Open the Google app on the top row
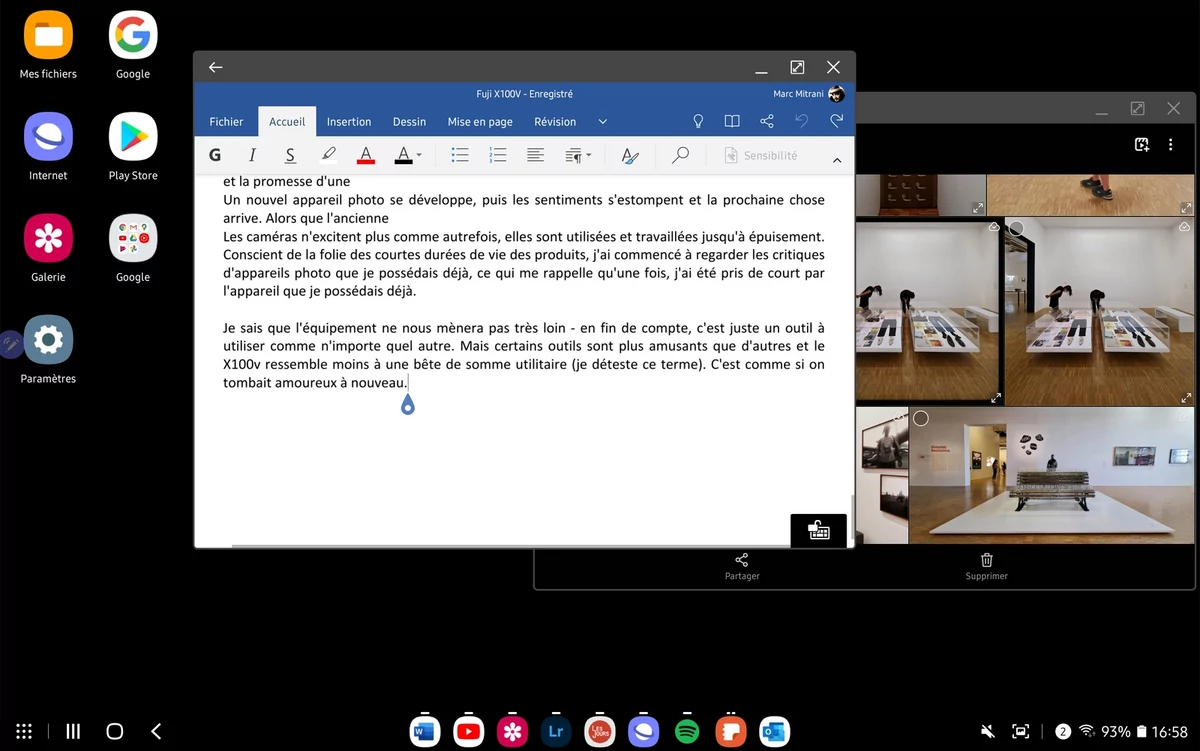The width and height of the screenshot is (1200, 751). (133, 46)
